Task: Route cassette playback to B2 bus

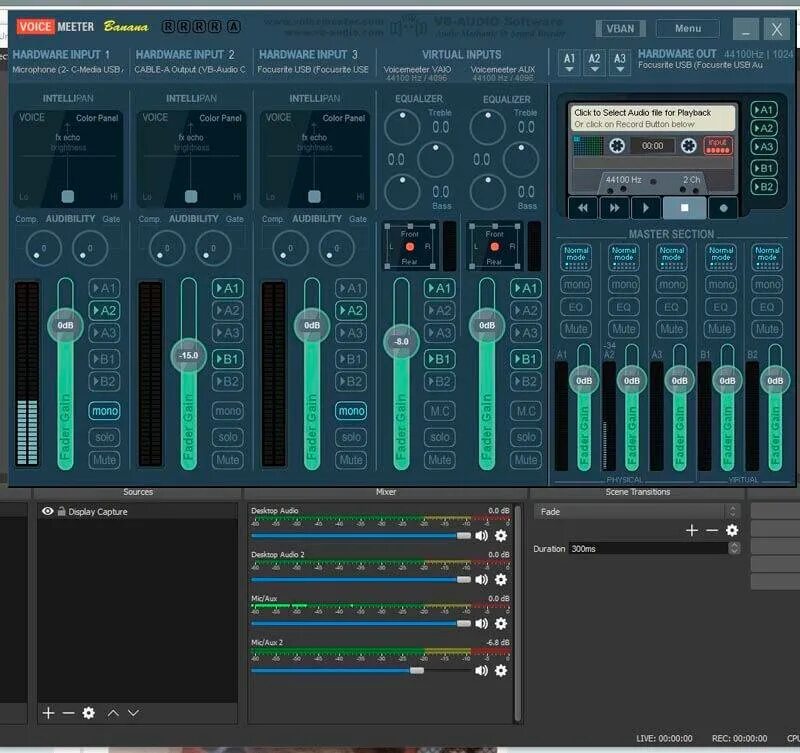Action: (764, 187)
